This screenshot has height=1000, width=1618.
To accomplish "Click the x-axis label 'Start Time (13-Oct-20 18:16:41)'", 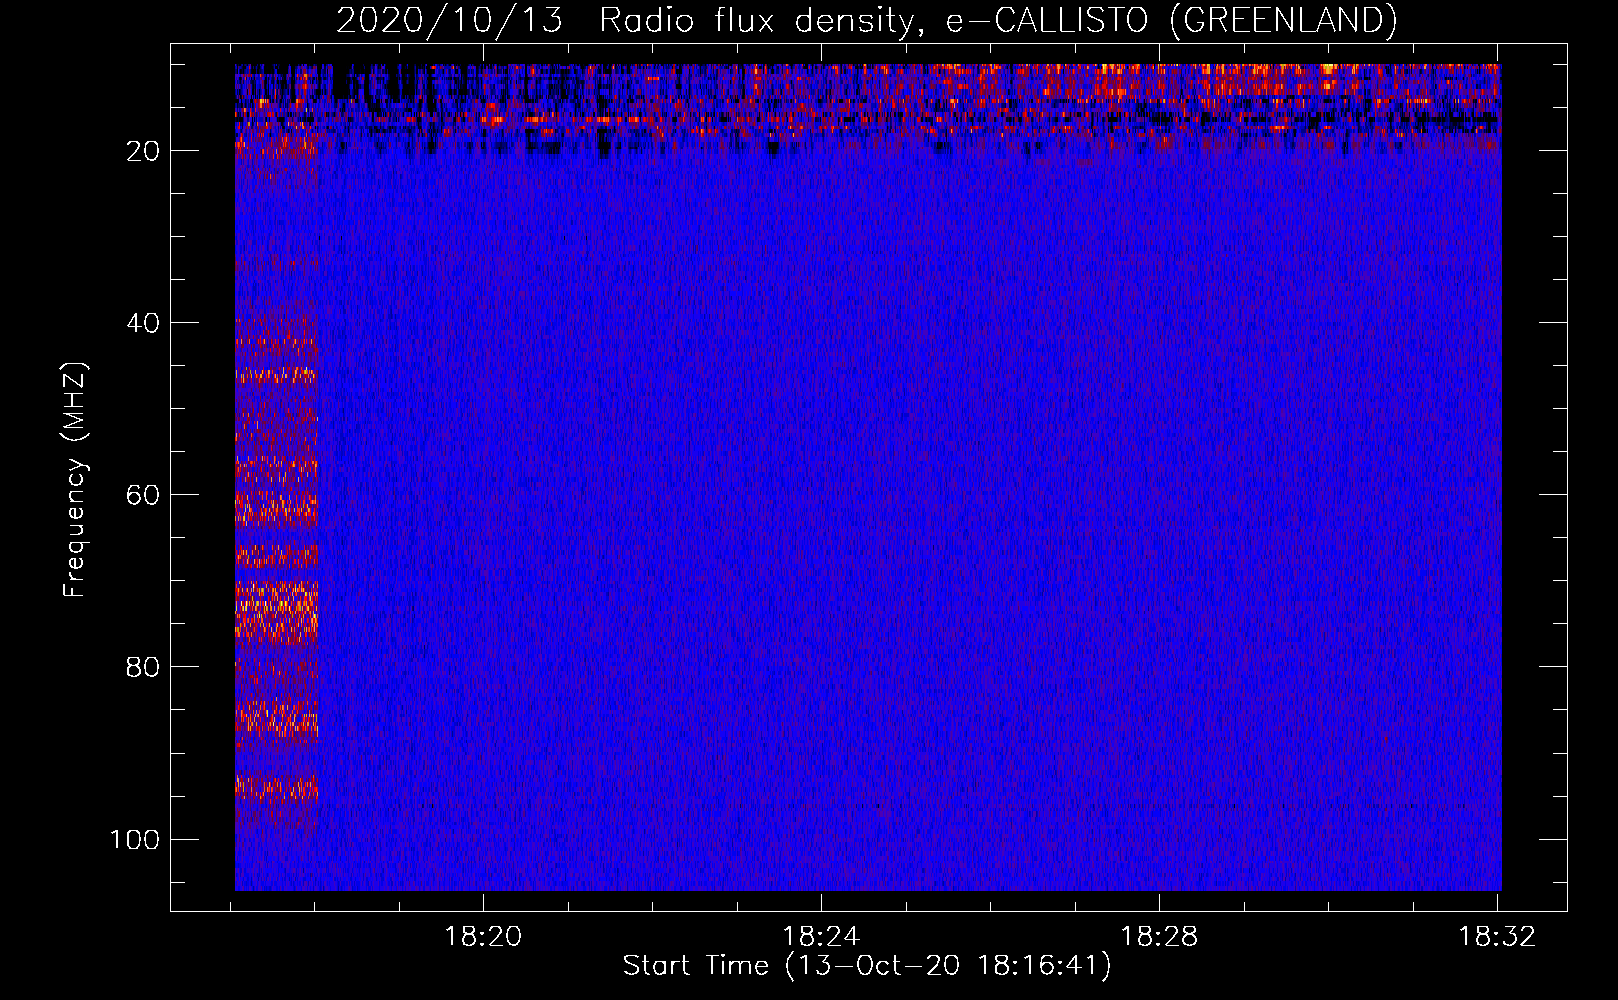I will point(867,966).
